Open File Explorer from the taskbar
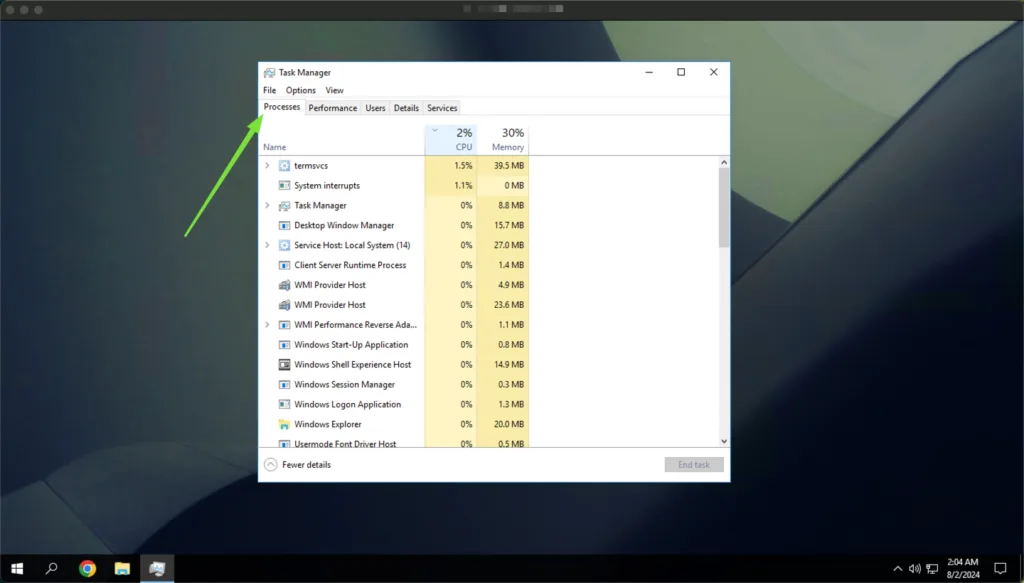 click(122, 569)
